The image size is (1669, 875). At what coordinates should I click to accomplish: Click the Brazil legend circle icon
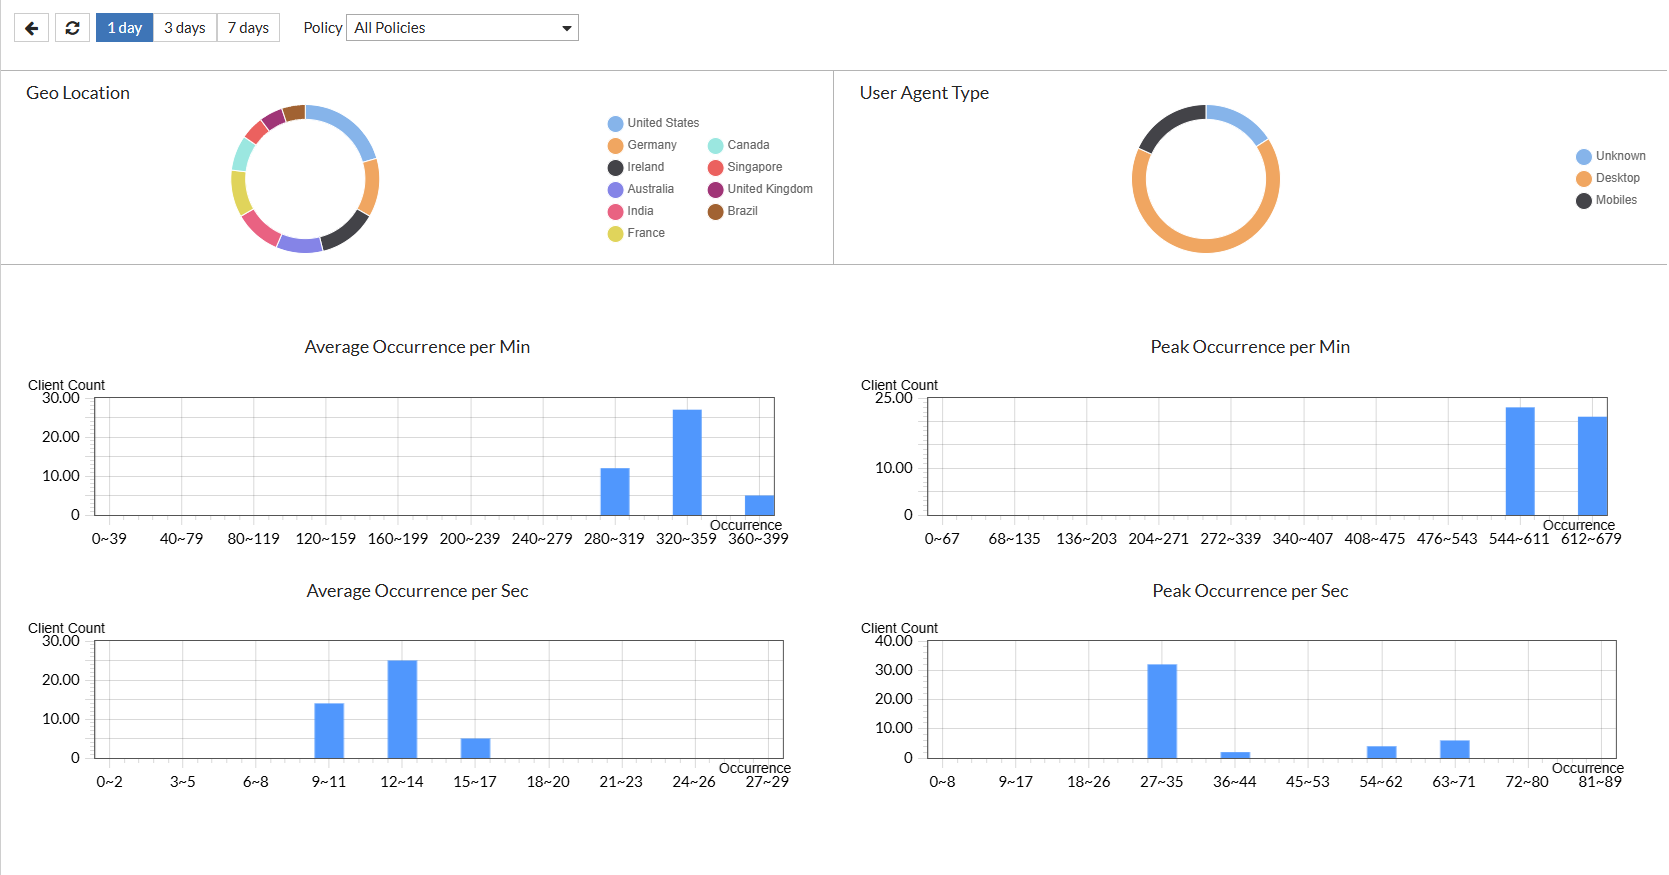[x=716, y=212]
